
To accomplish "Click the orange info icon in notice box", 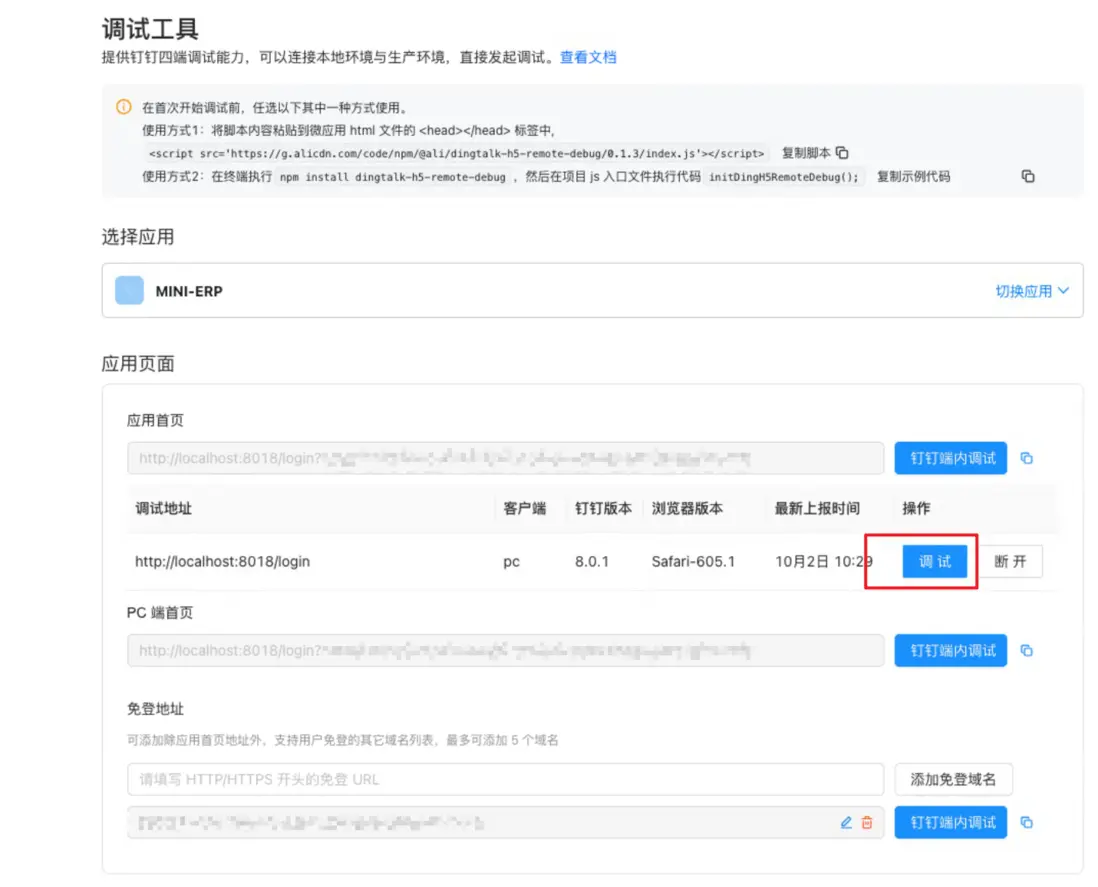I will [123, 107].
